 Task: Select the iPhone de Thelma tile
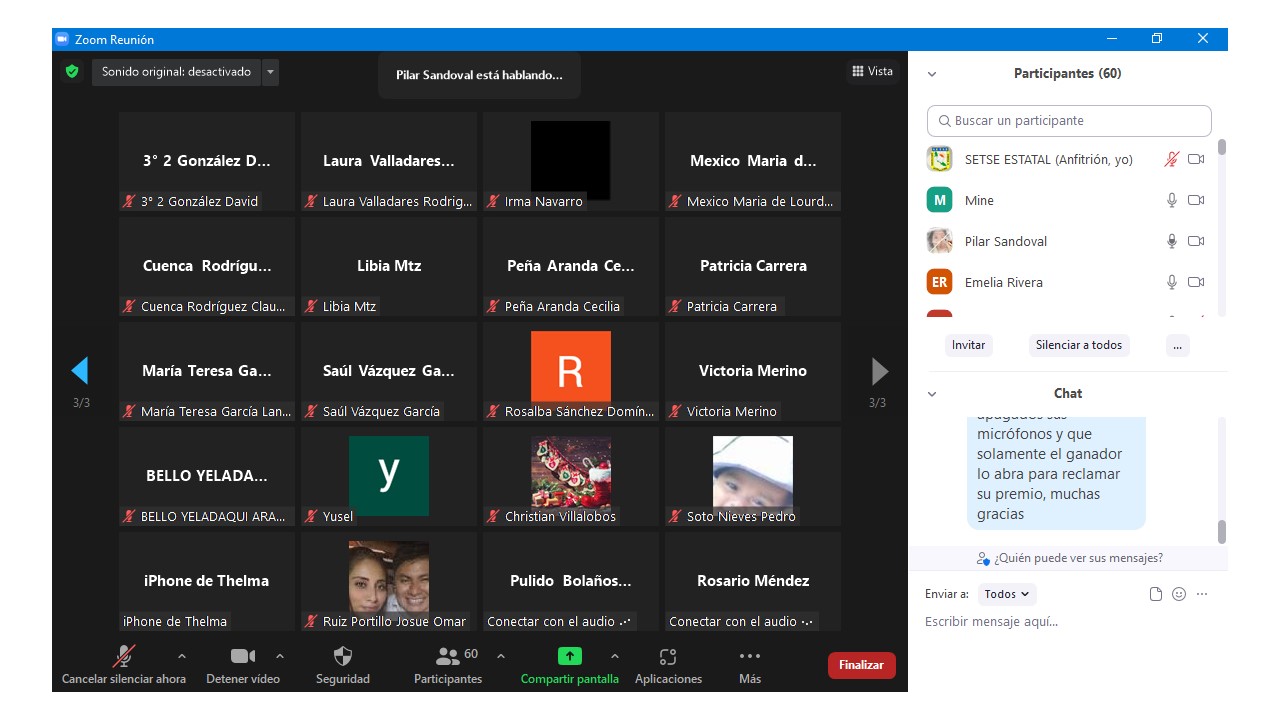(x=207, y=581)
